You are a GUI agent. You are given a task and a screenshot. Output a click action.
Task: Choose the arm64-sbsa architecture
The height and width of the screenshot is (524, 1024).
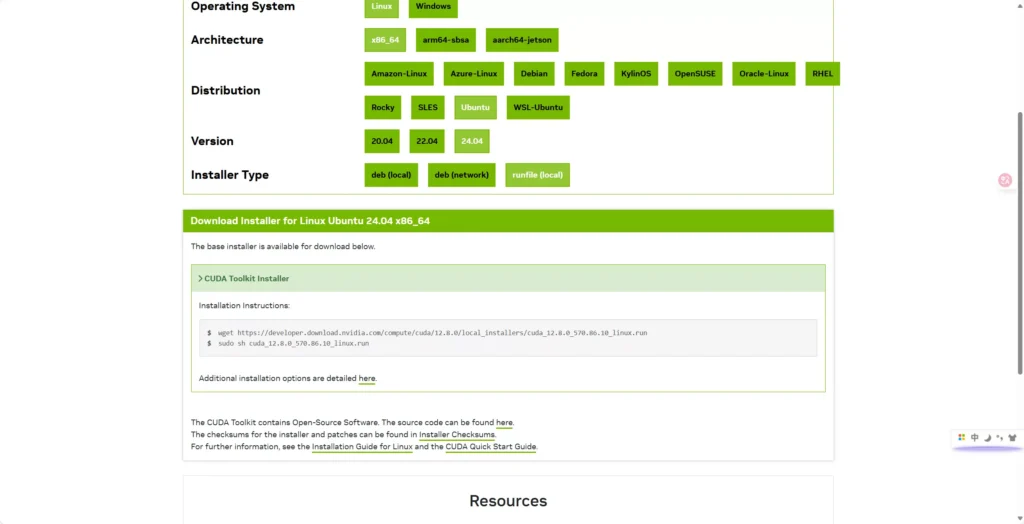(446, 40)
